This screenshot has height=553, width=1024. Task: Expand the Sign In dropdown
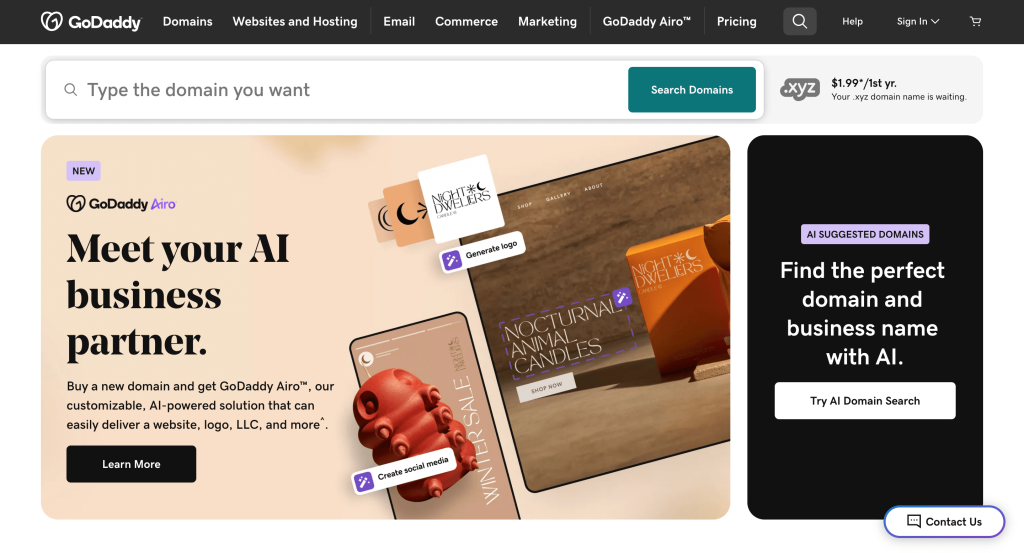[x=918, y=22]
